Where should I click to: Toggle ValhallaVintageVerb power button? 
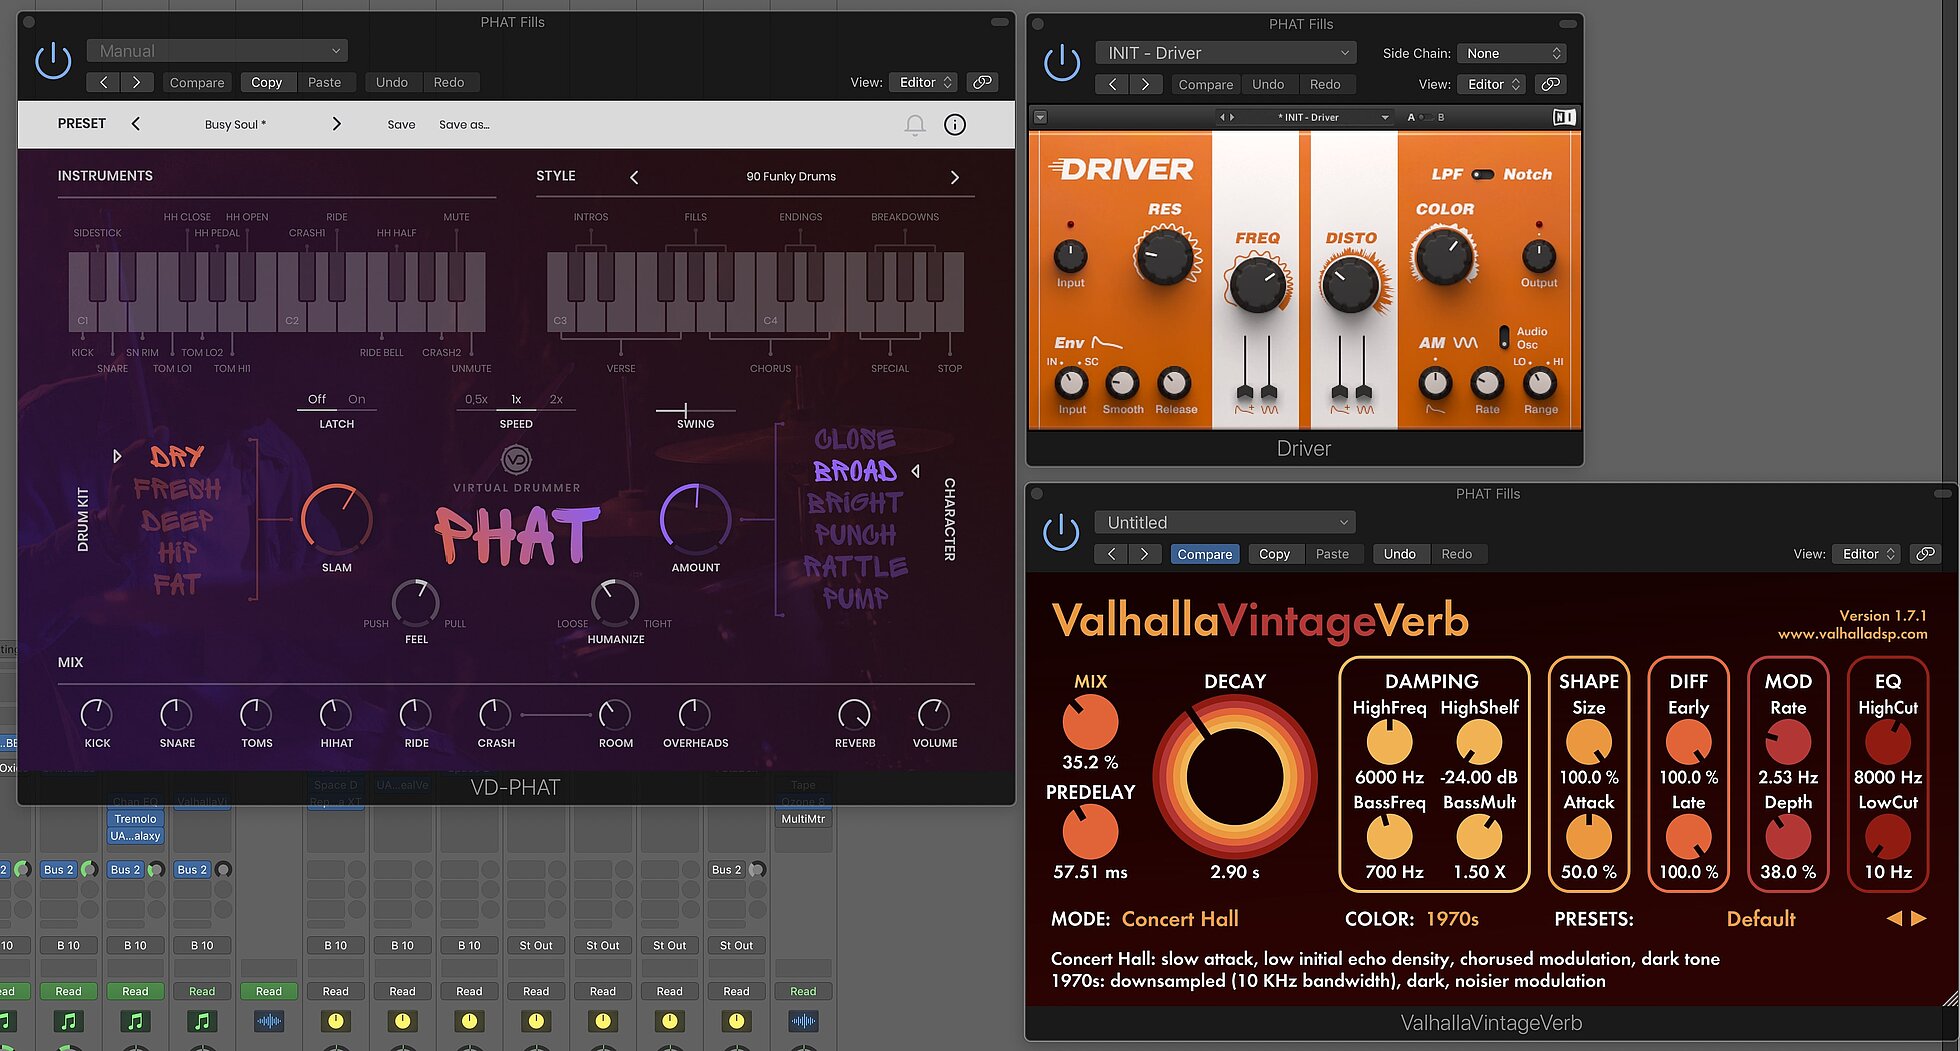1061,532
